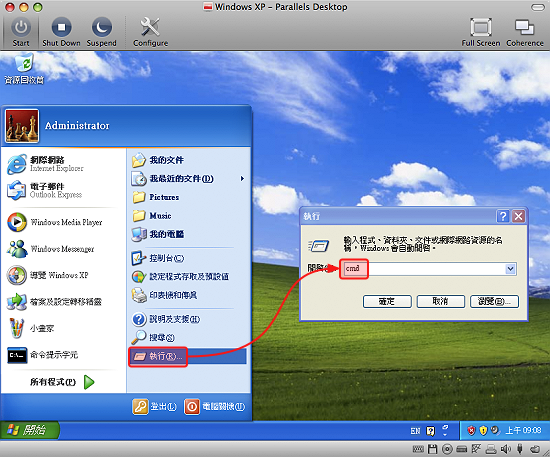Click OK (確定) in Run dialog
Viewport: 550px width, 457px height.
[x=387, y=301]
